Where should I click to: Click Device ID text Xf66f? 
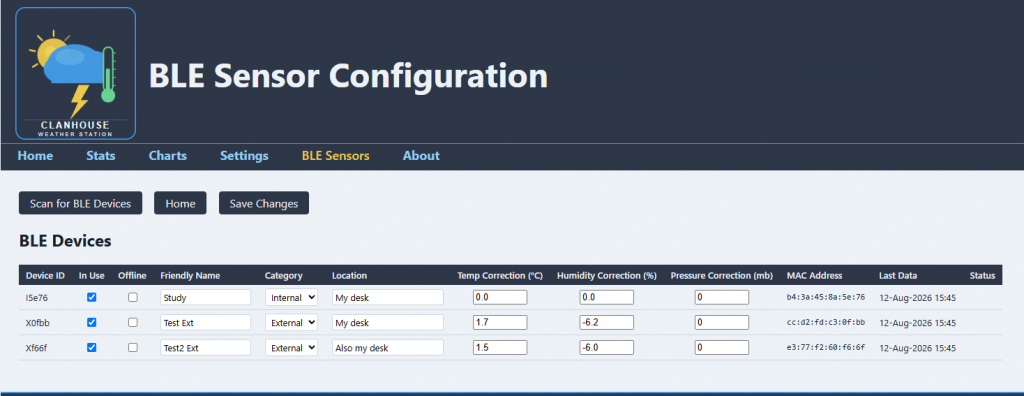[37, 348]
